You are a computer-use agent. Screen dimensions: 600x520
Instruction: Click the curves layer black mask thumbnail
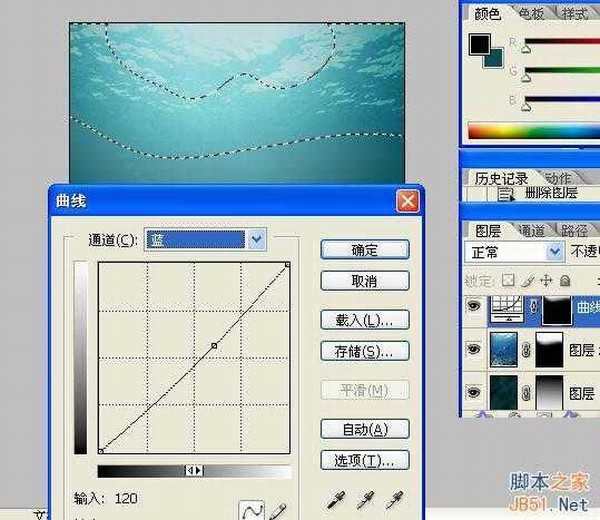[x=557, y=311]
